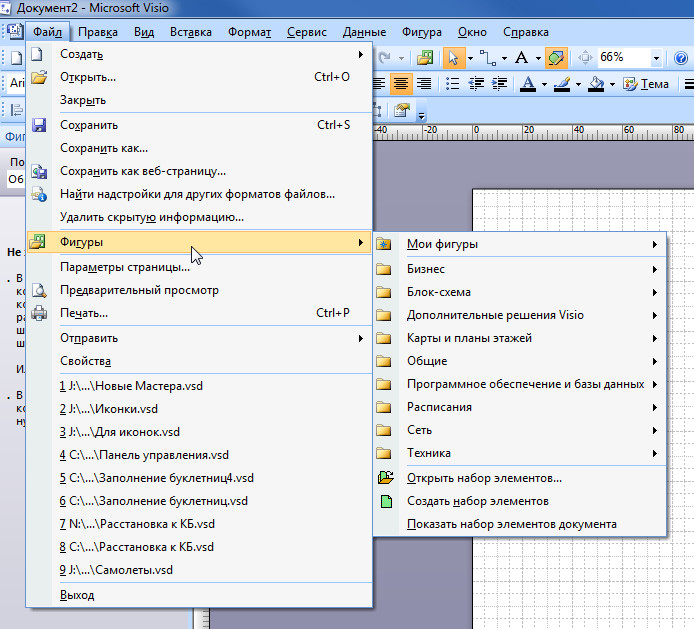The image size is (695, 629).
Task: Select the Connector tool icon
Action: (488, 58)
